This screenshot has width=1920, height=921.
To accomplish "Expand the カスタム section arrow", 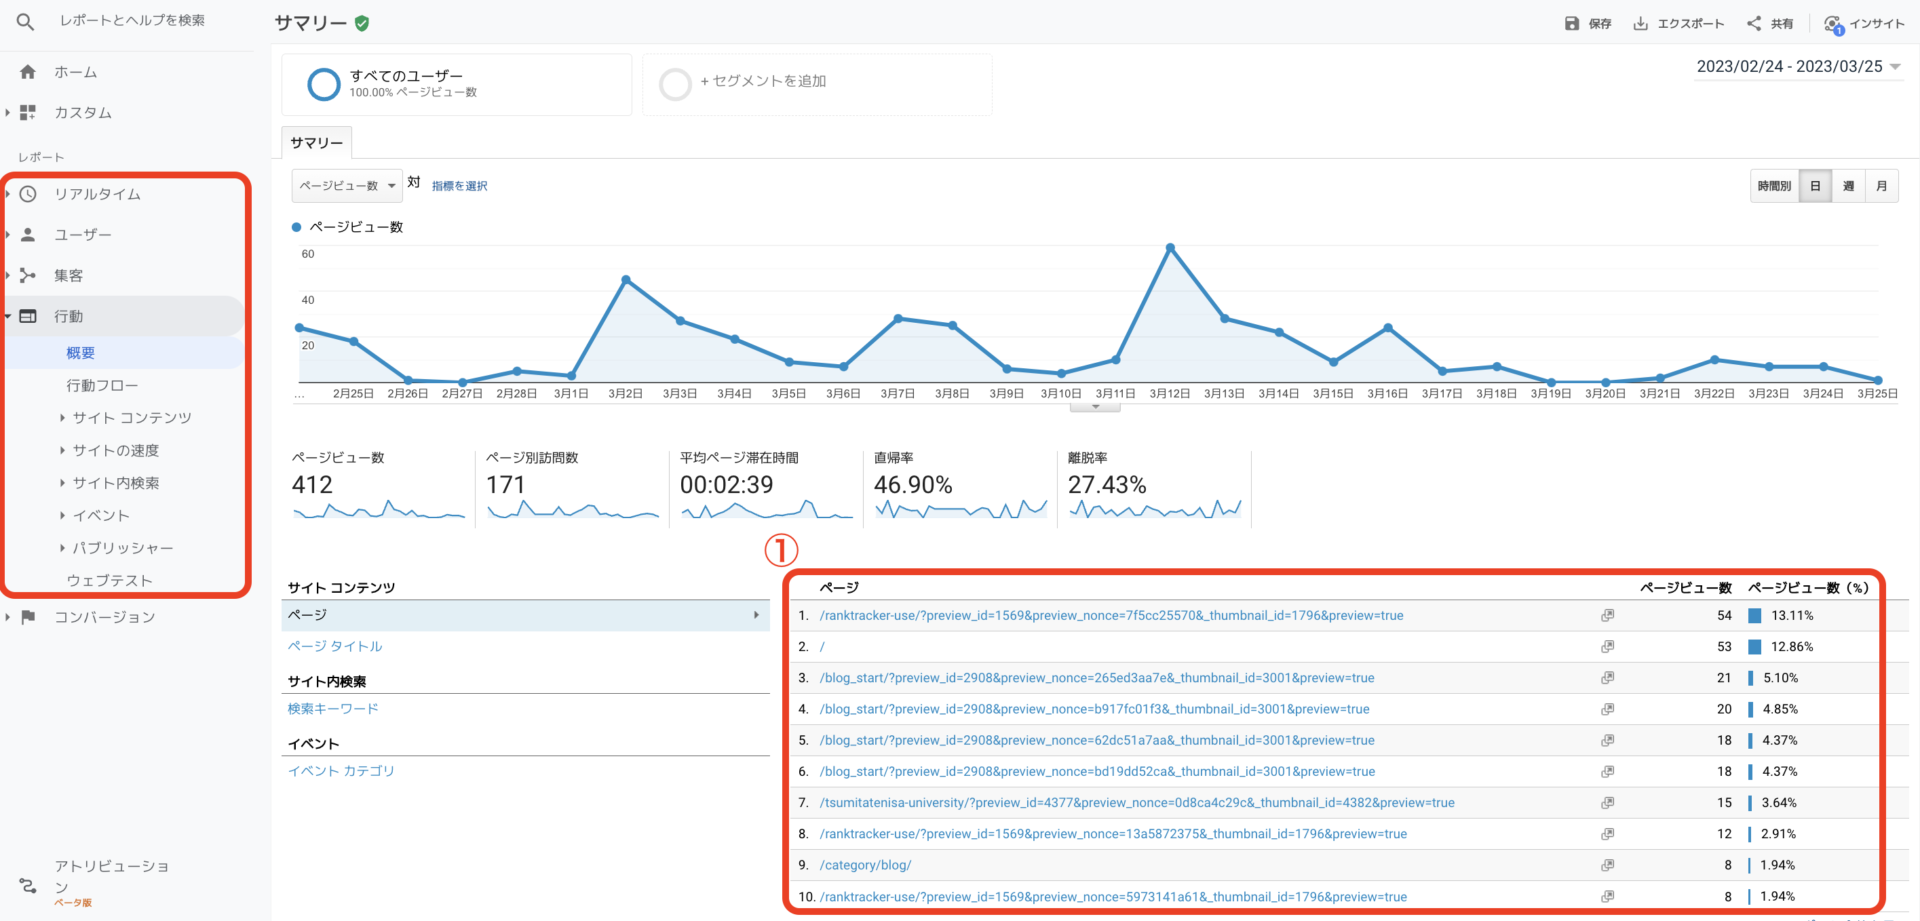I will tap(8, 113).
